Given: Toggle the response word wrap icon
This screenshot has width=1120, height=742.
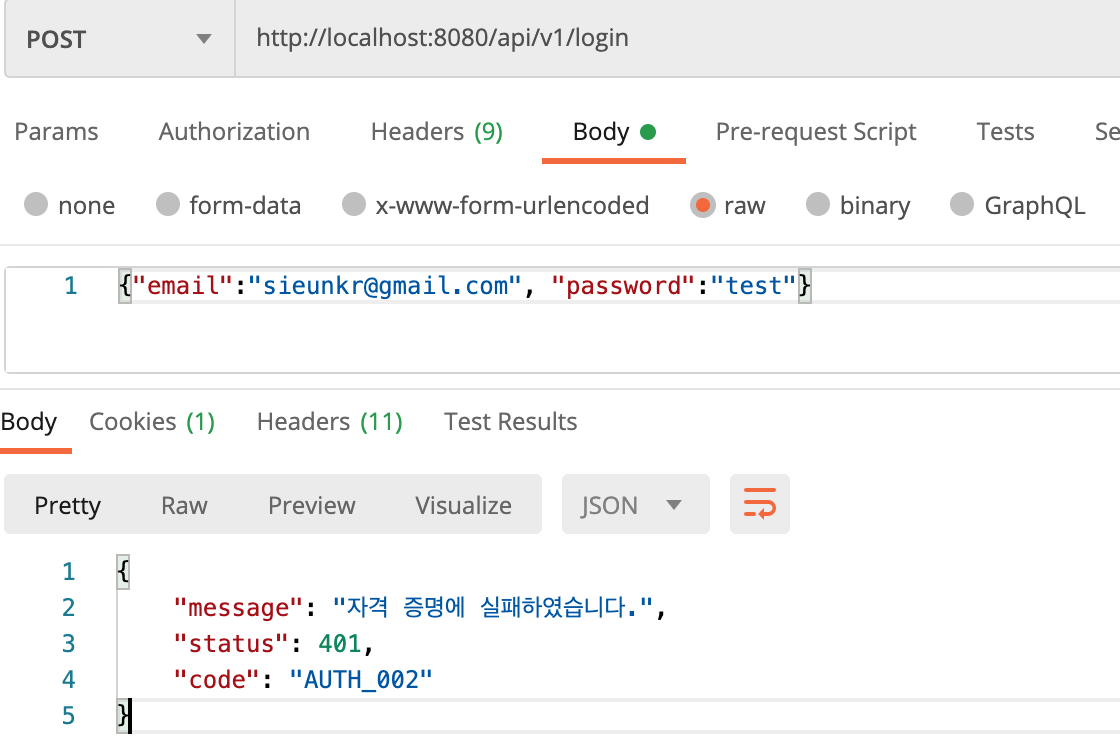Looking at the screenshot, I should tap(760, 505).
